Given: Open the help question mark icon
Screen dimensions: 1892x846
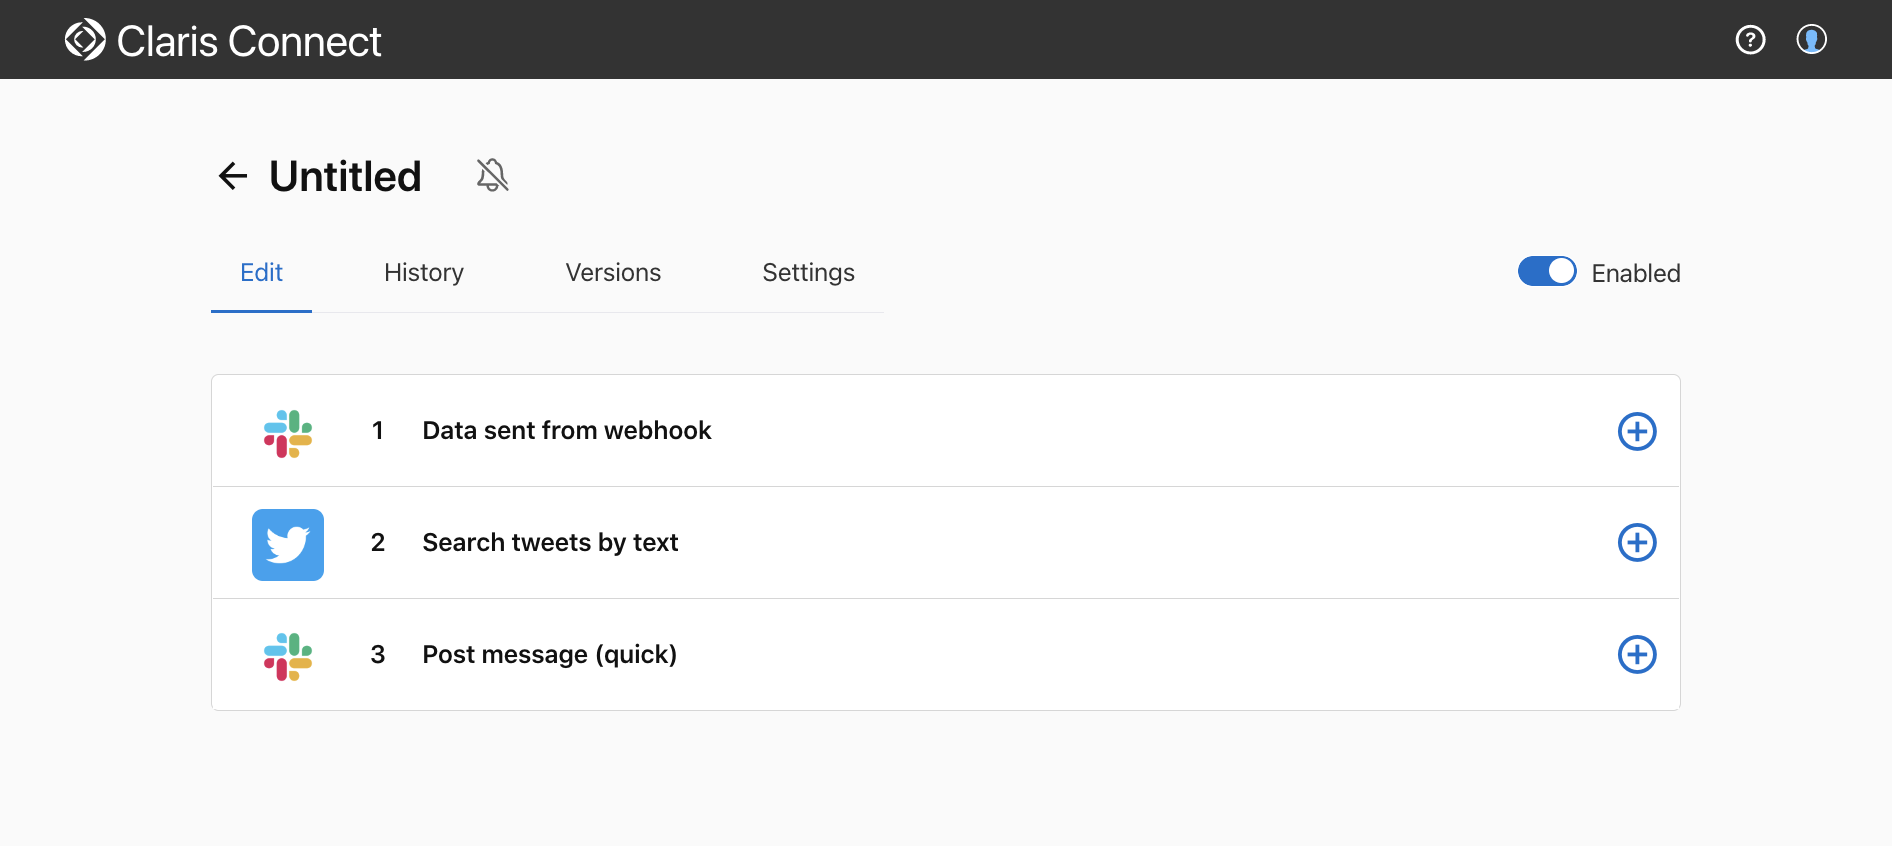Looking at the screenshot, I should pyautogui.click(x=1750, y=40).
